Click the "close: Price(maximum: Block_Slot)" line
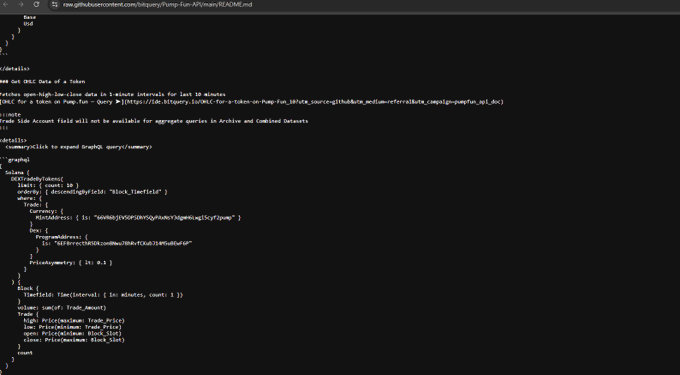 pyautogui.click(x=74, y=340)
